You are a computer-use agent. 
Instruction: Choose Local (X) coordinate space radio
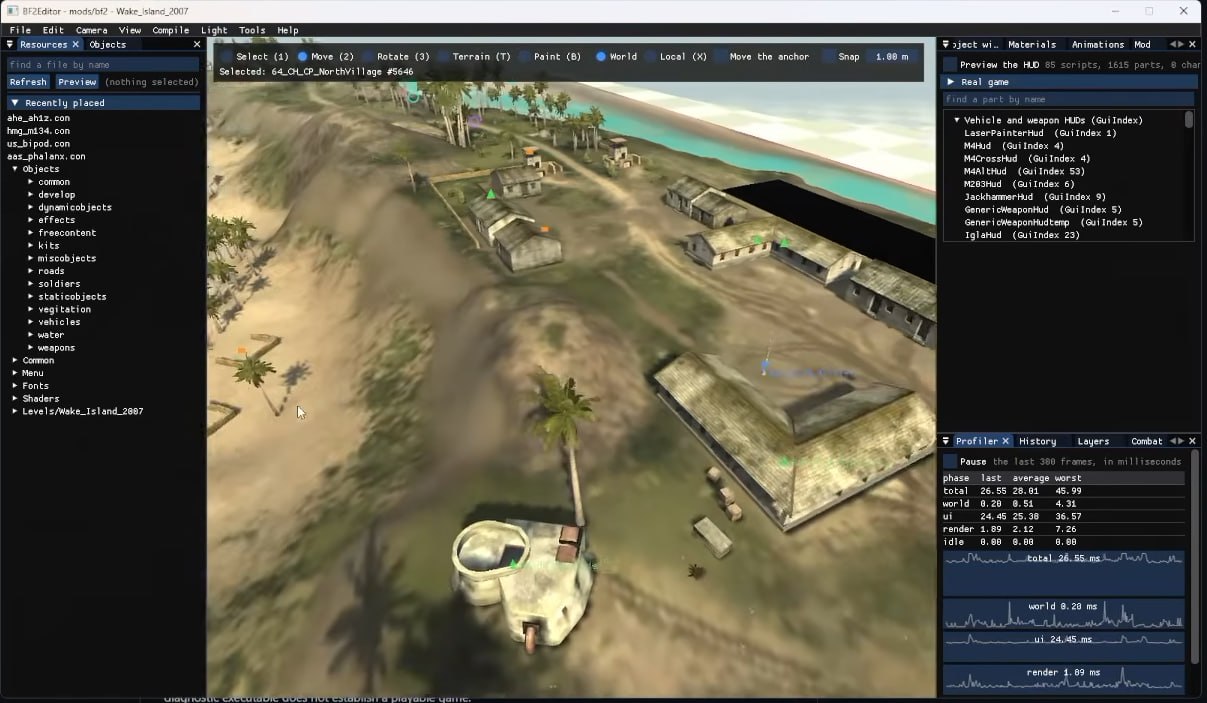coord(651,57)
